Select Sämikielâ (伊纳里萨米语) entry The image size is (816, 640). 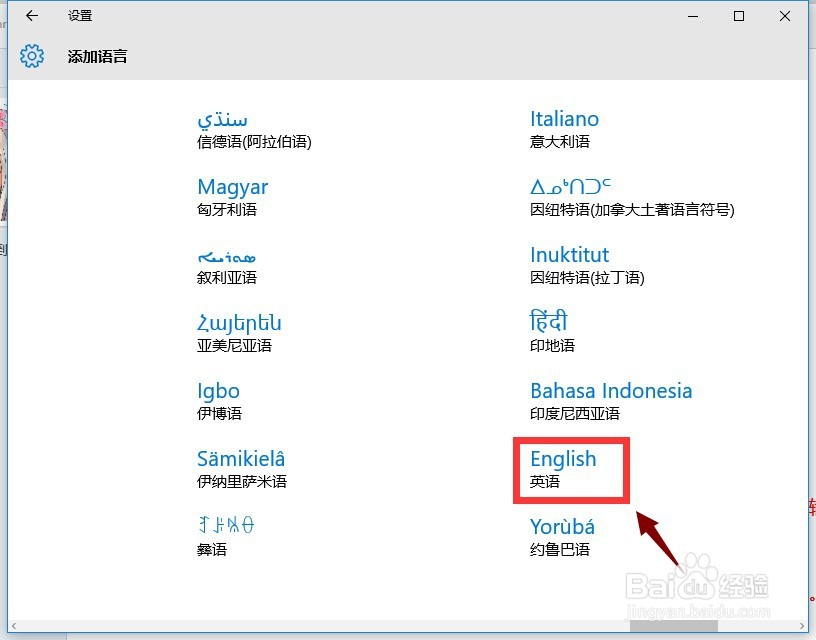(x=241, y=469)
